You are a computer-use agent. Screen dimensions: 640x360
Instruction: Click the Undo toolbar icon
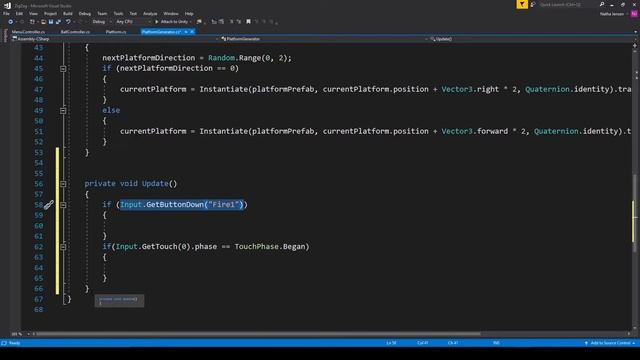[x=68, y=22]
